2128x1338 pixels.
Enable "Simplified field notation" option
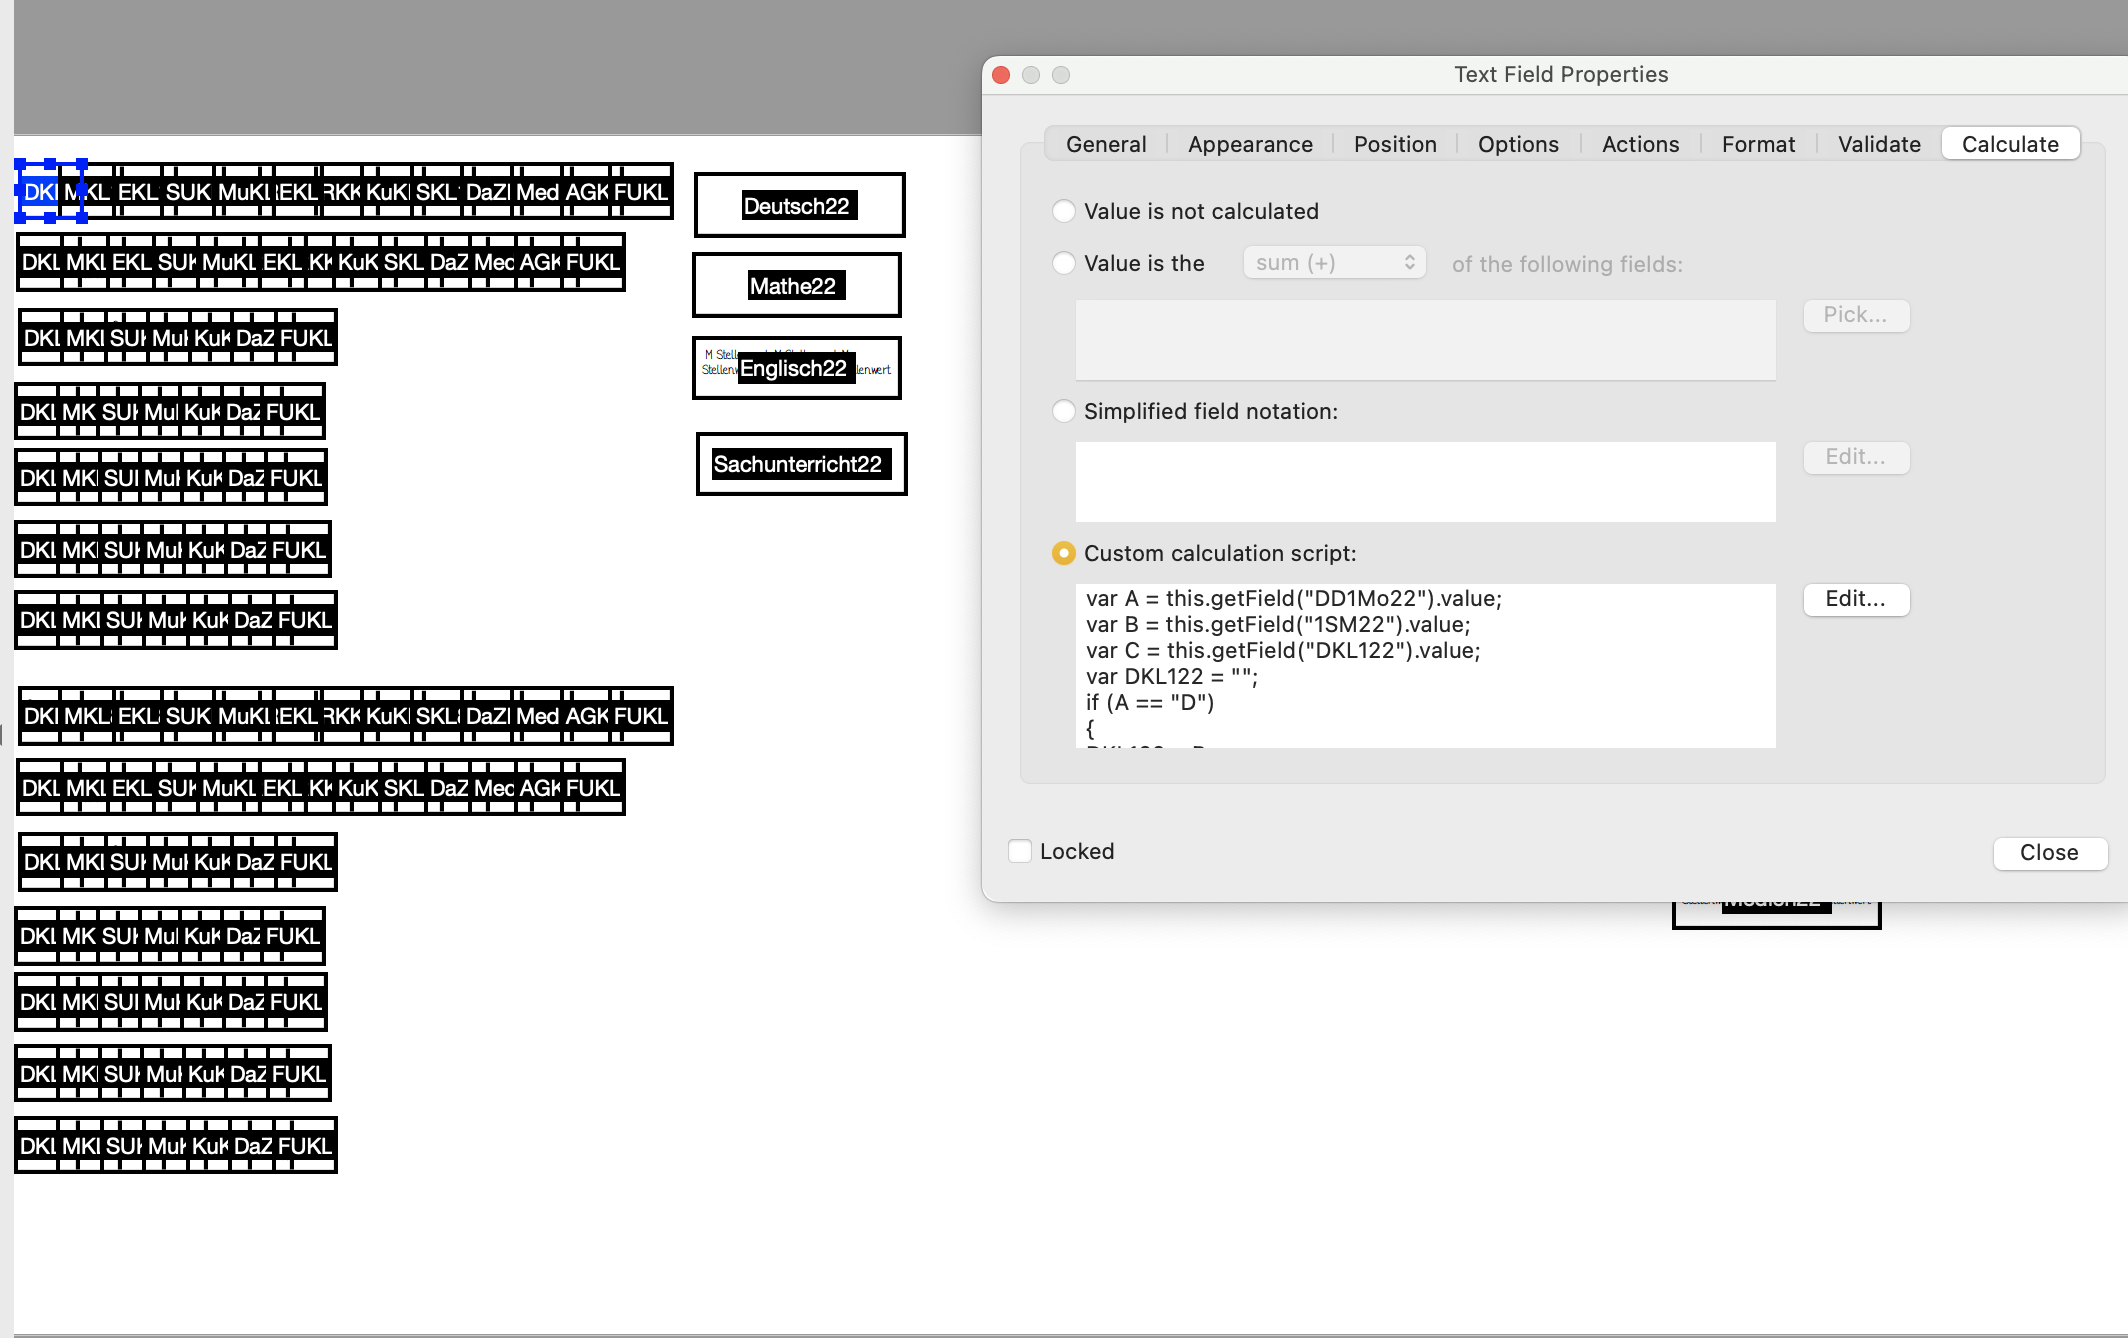click(x=1064, y=411)
